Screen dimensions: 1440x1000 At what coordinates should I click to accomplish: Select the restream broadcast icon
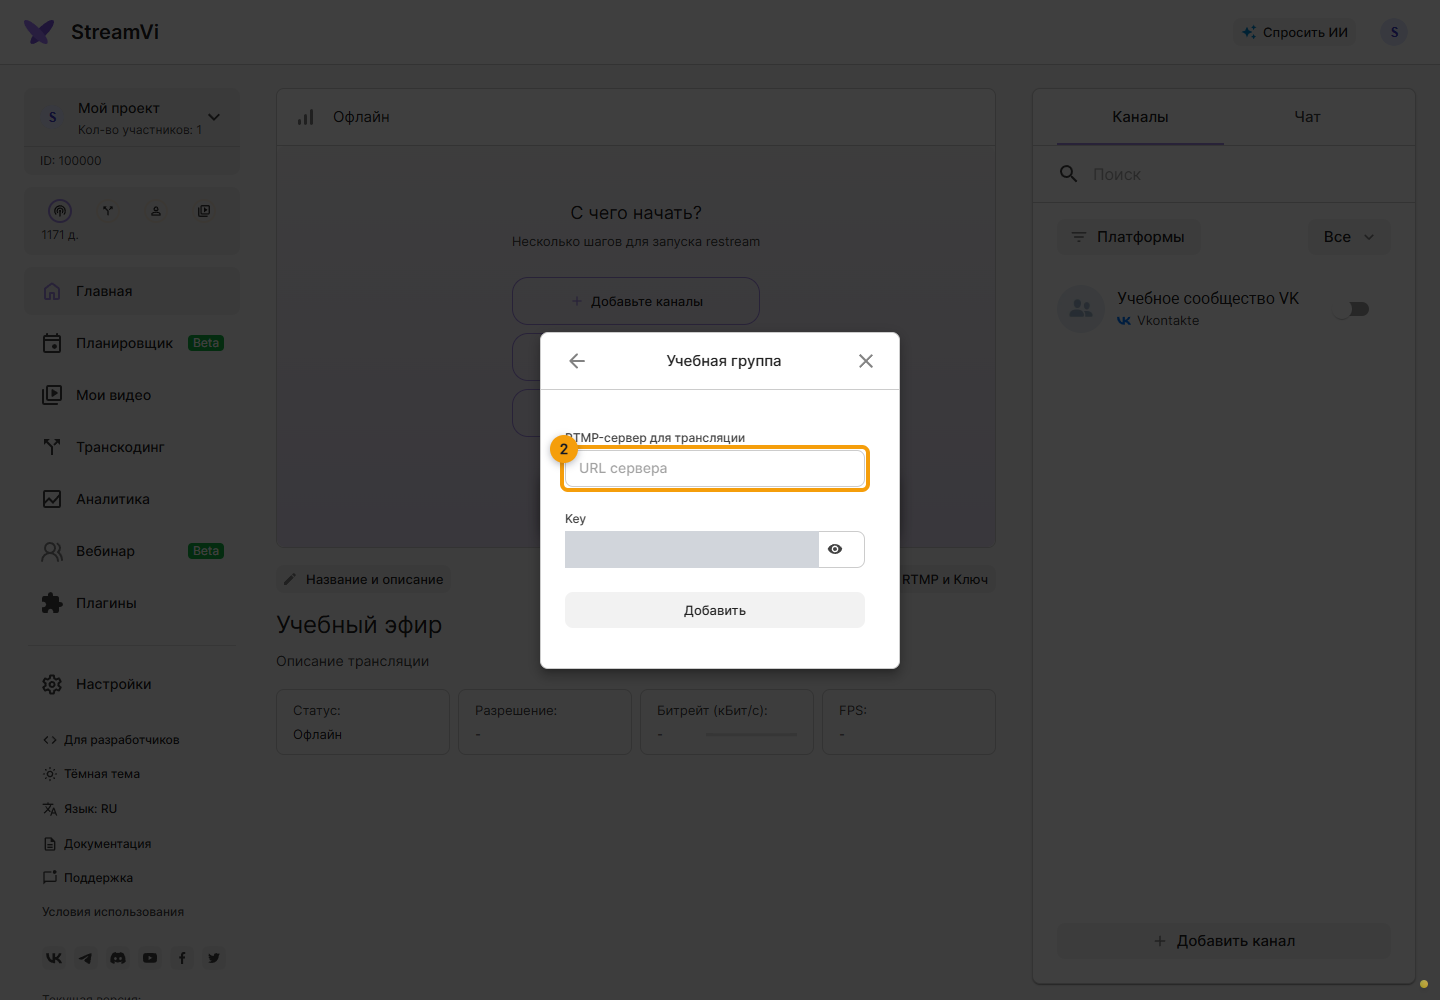tap(60, 211)
